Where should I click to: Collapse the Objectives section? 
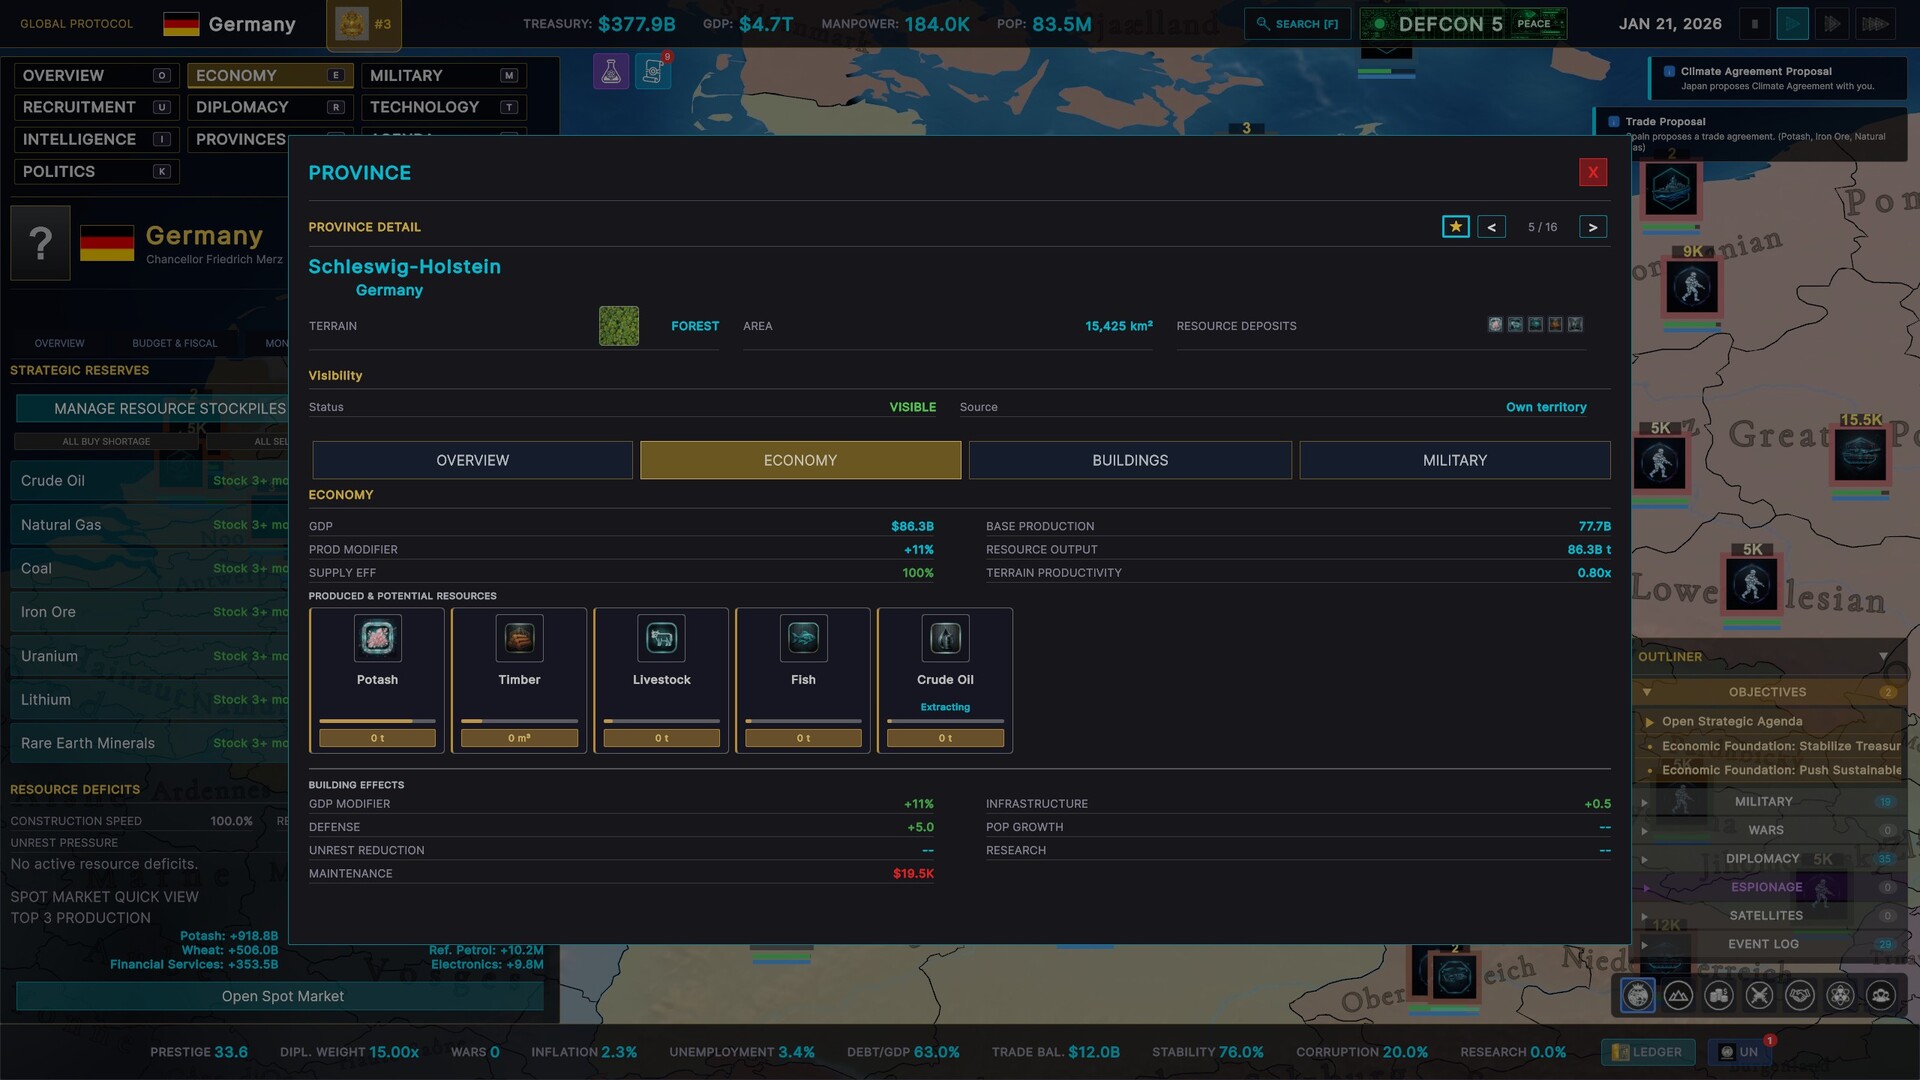coord(1647,692)
